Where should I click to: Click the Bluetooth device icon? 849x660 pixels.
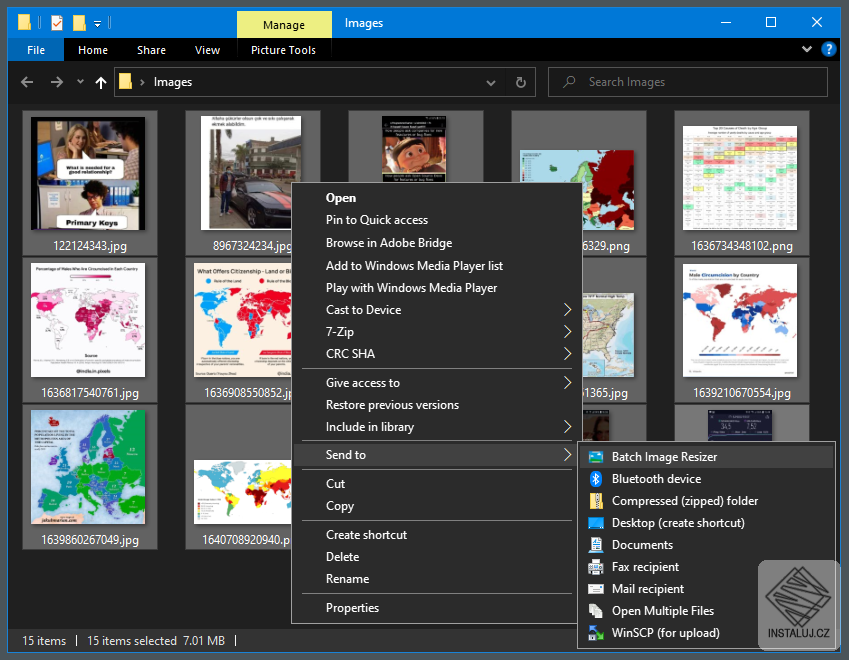[x=596, y=479]
